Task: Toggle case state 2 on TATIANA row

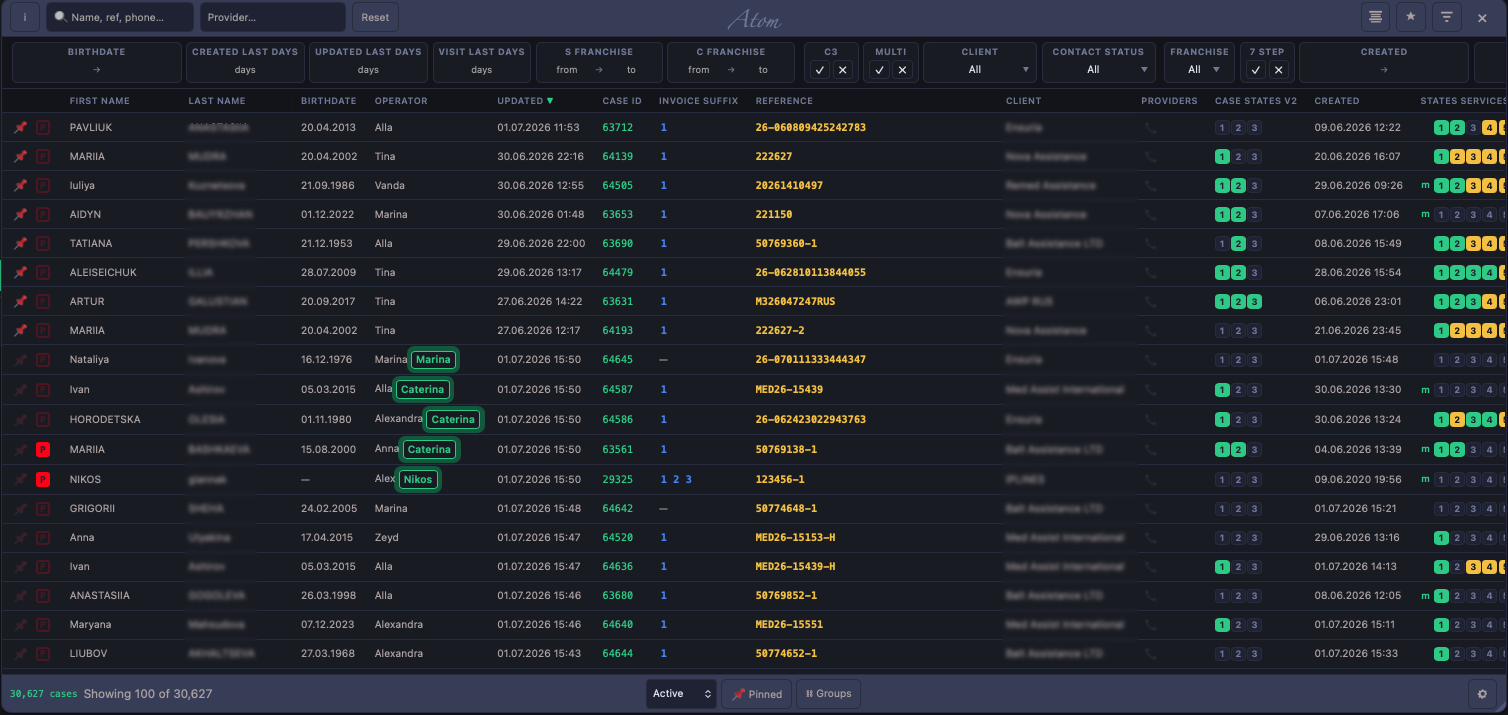Action: (x=1238, y=244)
